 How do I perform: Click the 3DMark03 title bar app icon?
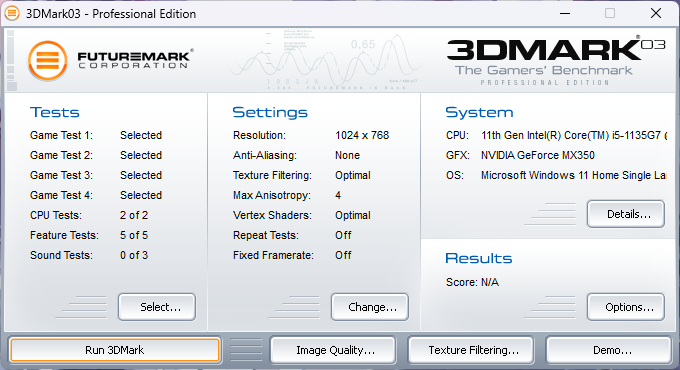[12, 13]
